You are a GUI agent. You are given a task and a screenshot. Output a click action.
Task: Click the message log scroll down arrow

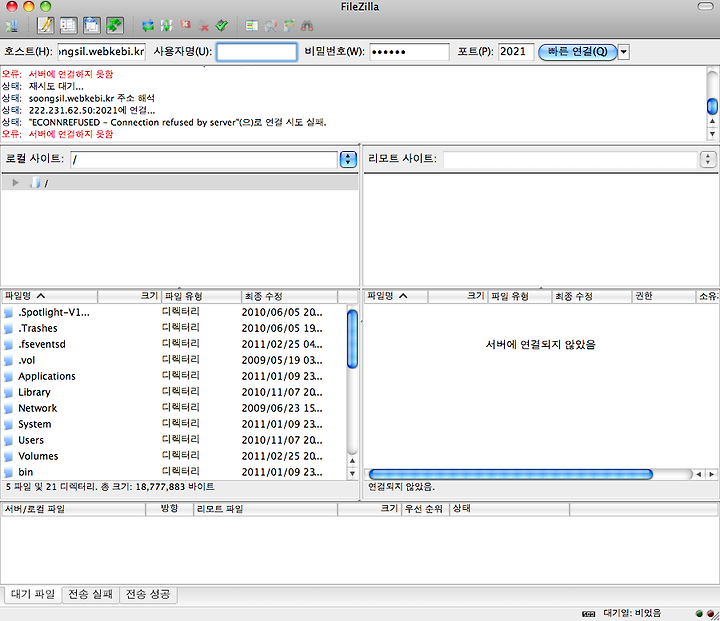[x=712, y=134]
